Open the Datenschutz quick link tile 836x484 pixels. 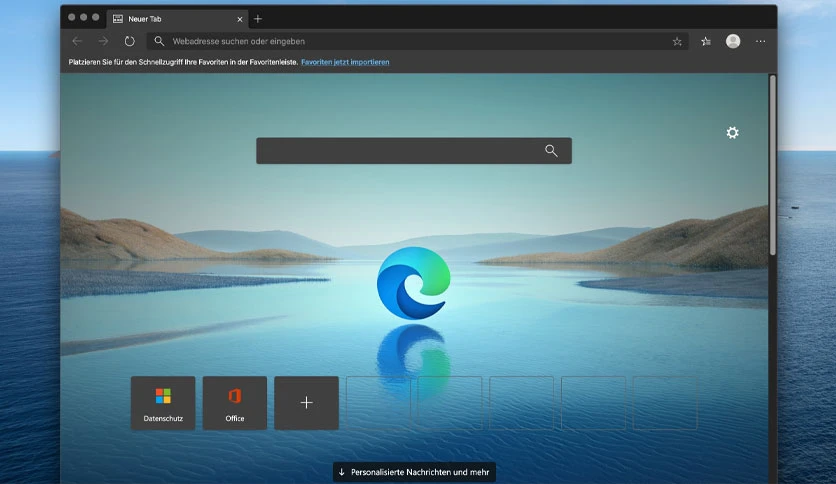tap(163, 403)
